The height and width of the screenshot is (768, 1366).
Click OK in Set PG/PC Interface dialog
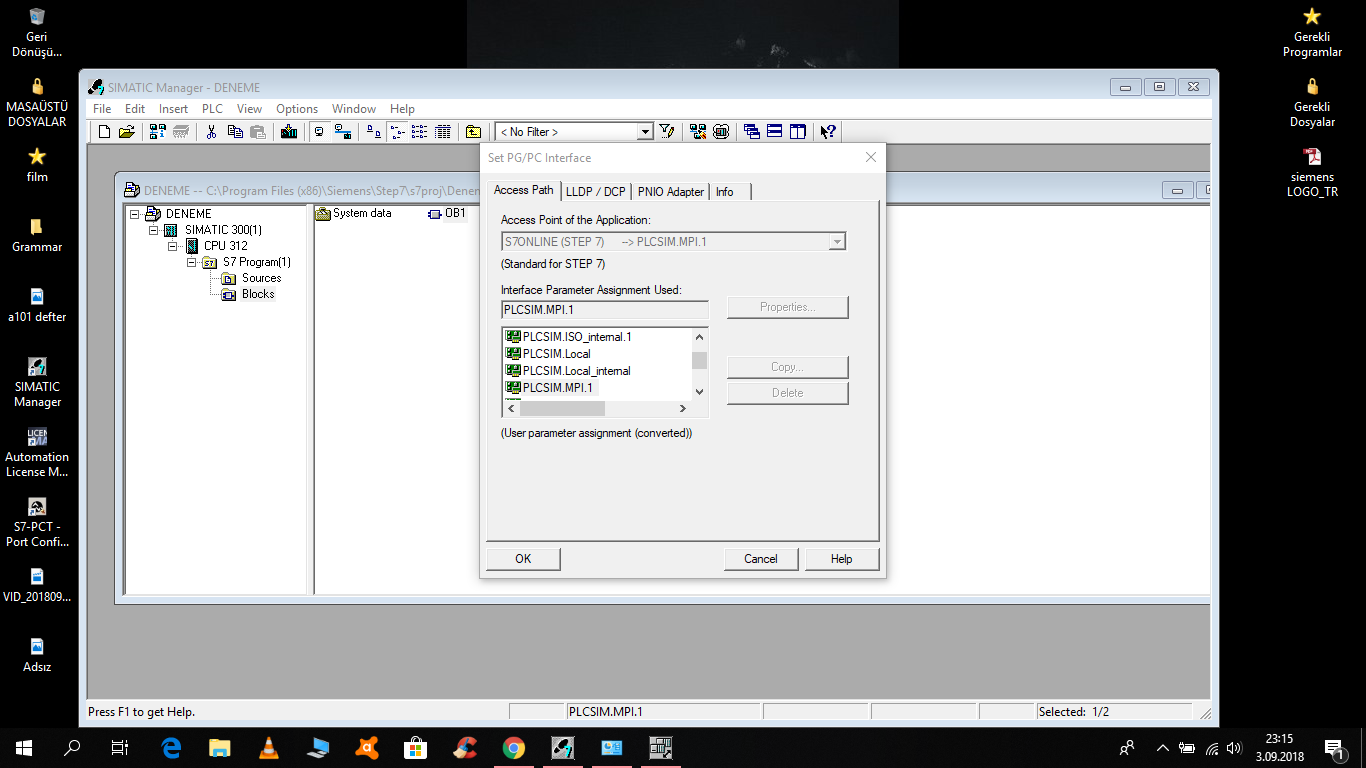[523, 559]
